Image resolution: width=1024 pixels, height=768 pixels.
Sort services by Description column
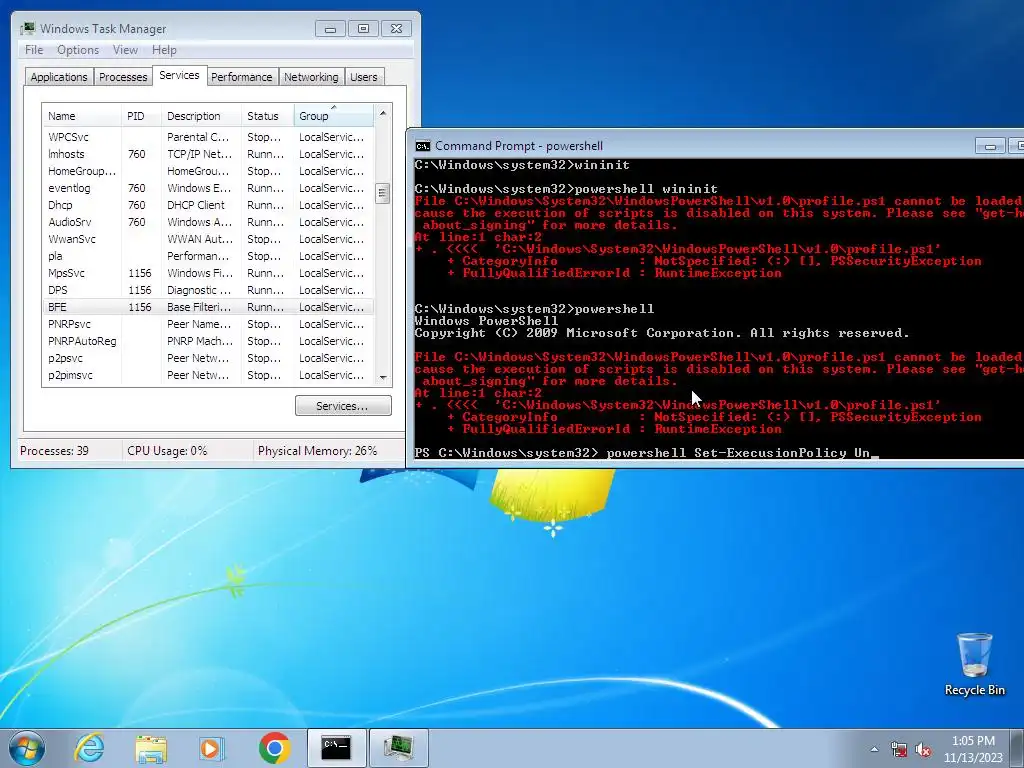pos(201,116)
